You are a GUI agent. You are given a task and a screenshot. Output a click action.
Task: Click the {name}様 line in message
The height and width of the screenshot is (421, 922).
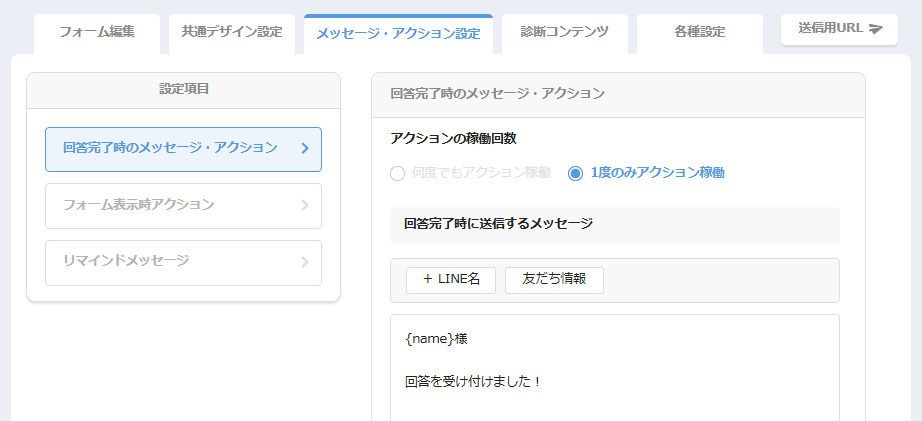pos(437,340)
